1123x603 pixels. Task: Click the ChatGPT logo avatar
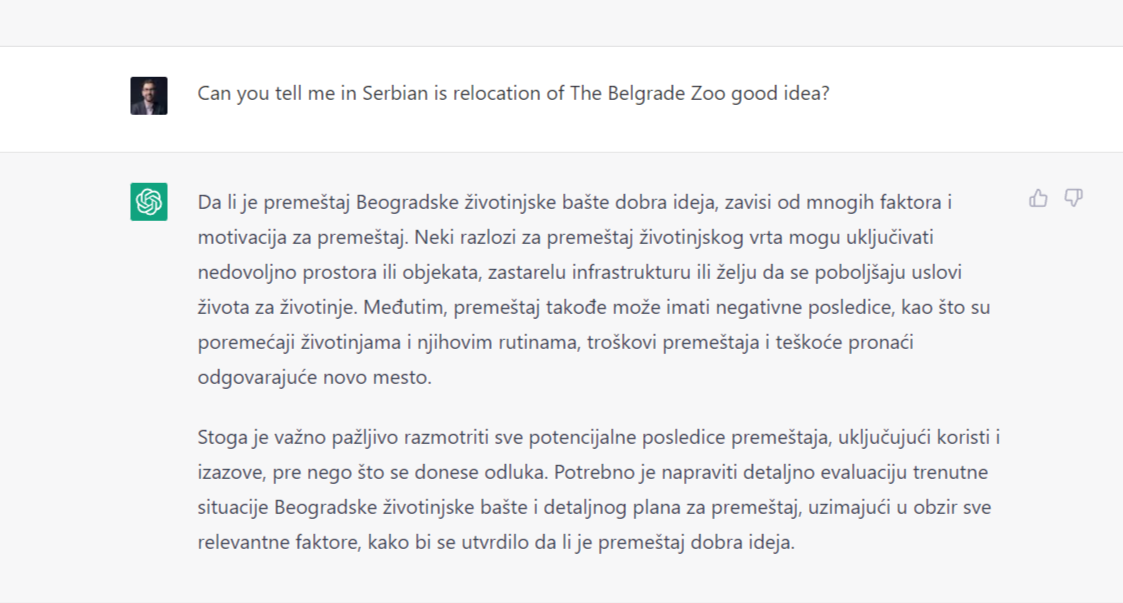coord(149,202)
